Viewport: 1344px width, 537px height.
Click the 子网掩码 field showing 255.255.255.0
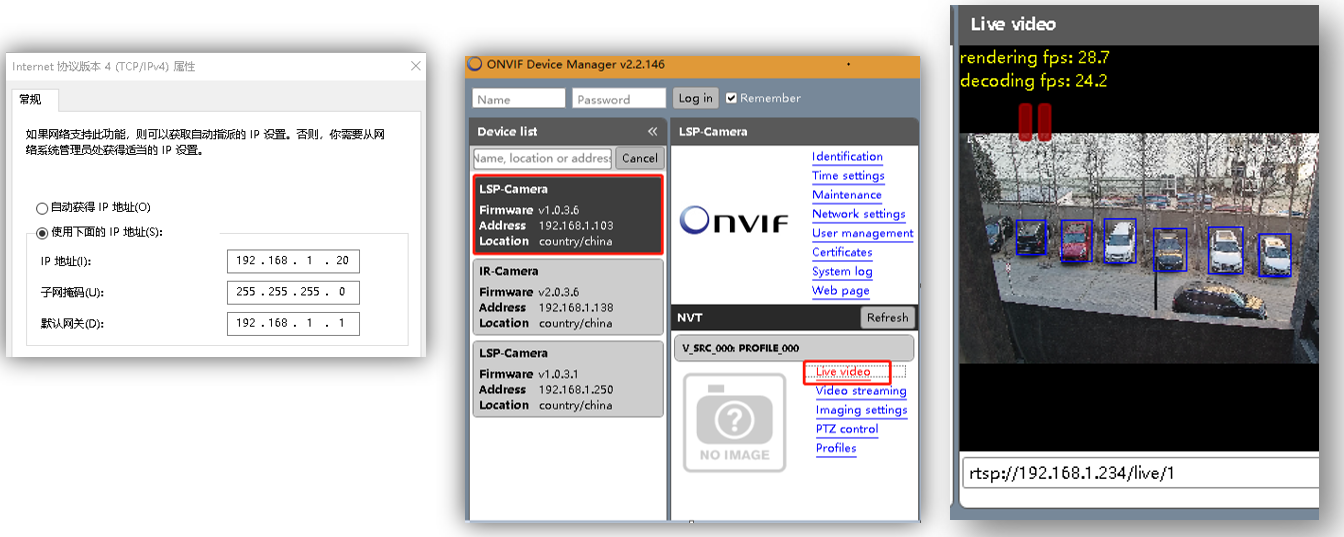293,293
